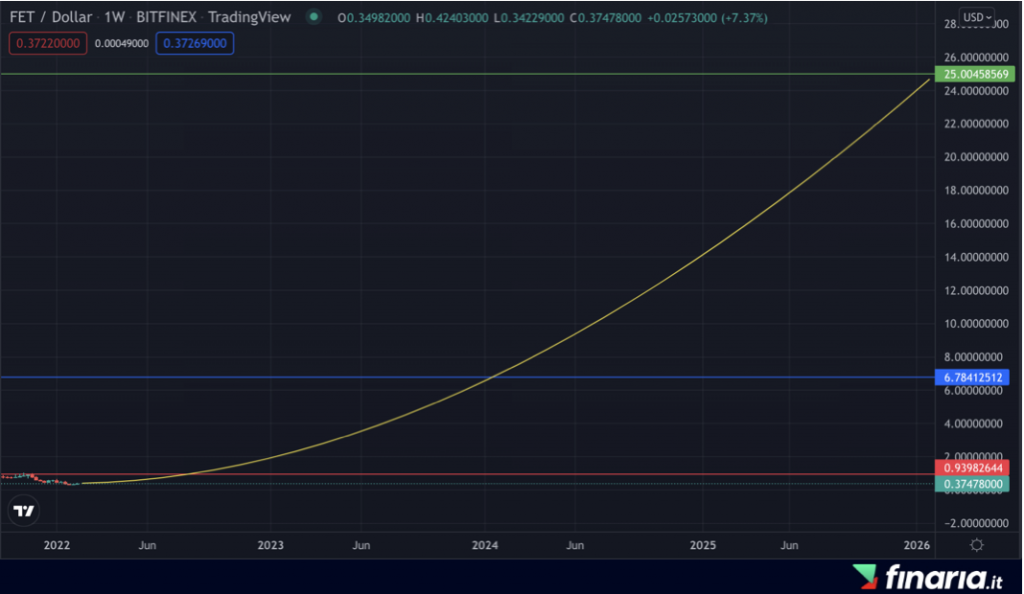Select the green 25.00458569 price label

coord(974,75)
